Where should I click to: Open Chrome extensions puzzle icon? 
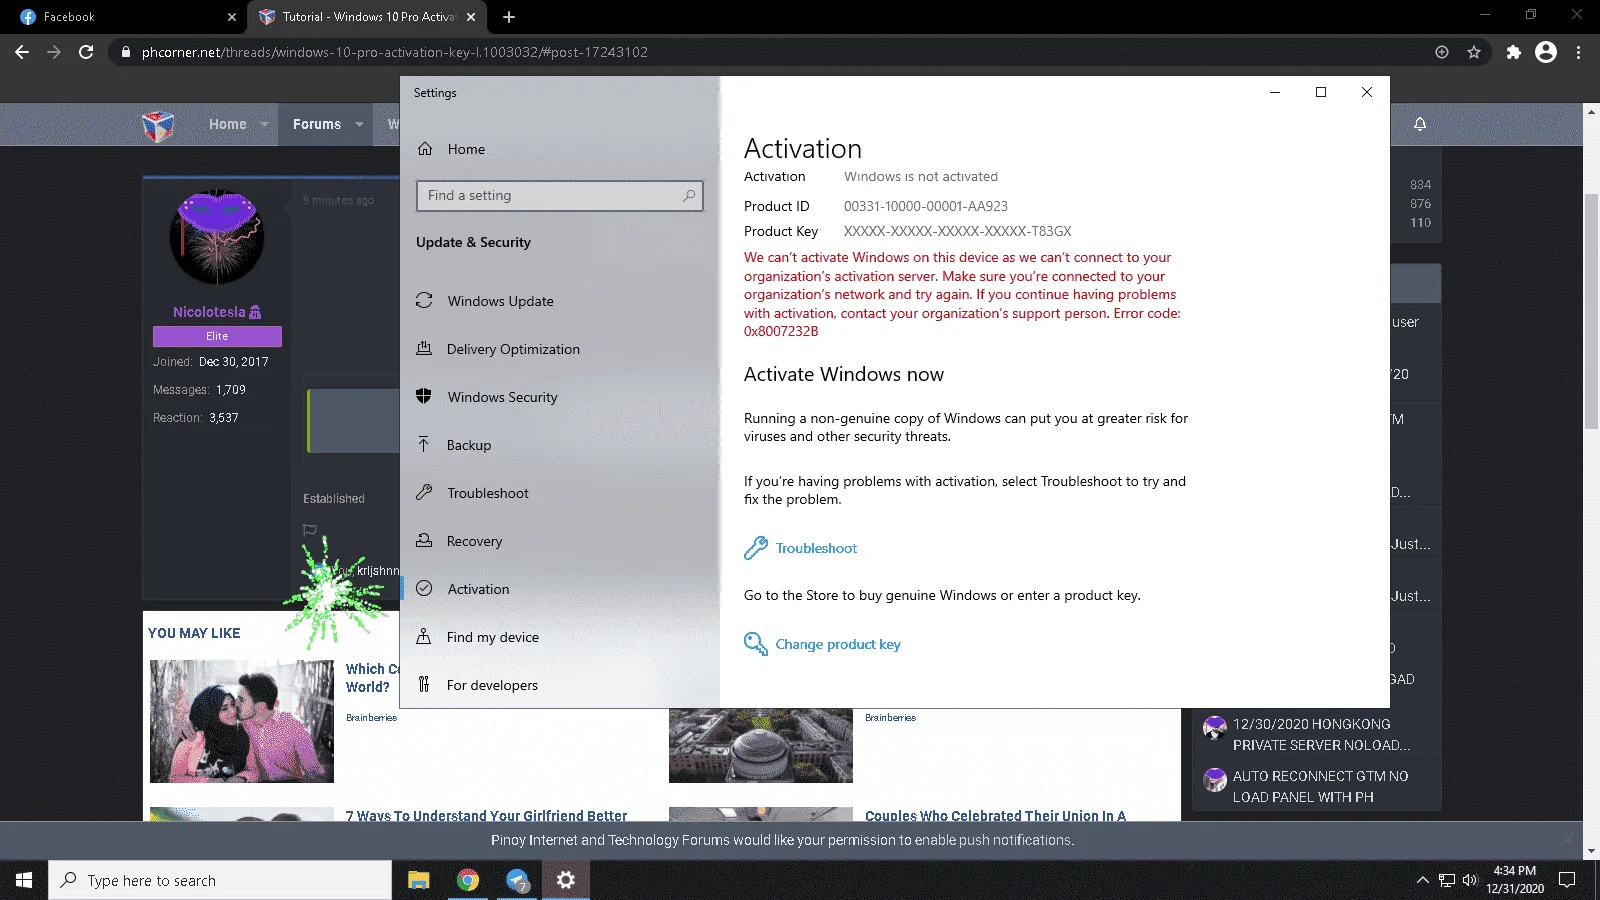click(1514, 52)
